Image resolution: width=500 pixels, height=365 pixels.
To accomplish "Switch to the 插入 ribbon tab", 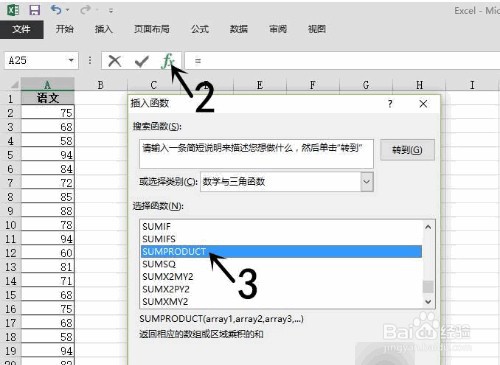I will (103, 29).
